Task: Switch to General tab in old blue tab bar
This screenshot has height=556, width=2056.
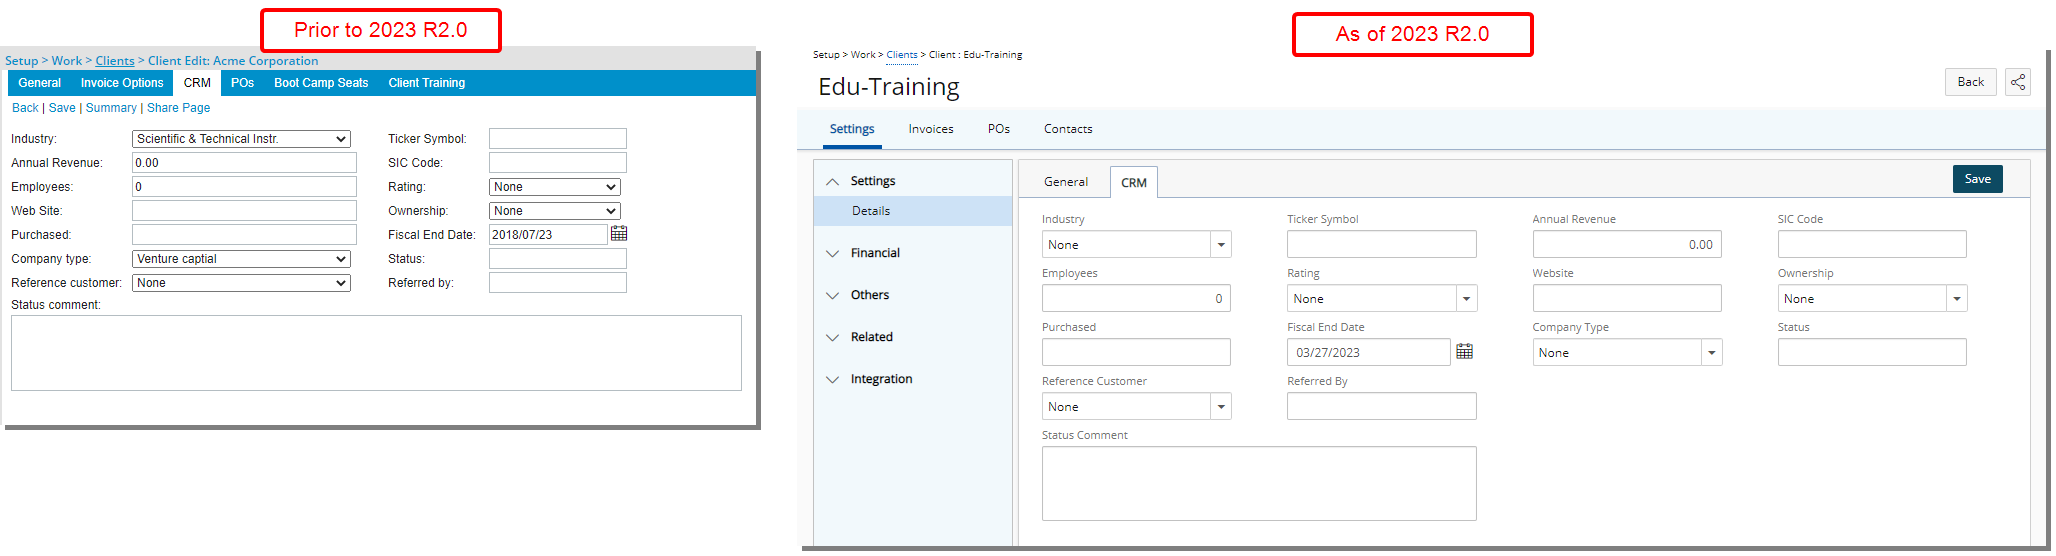Action: (x=40, y=83)
